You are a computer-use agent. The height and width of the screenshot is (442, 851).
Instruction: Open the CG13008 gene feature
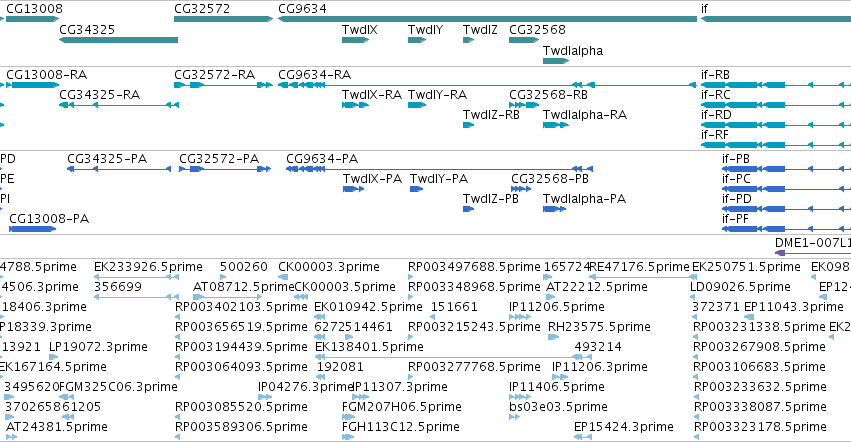pos(32,19)
